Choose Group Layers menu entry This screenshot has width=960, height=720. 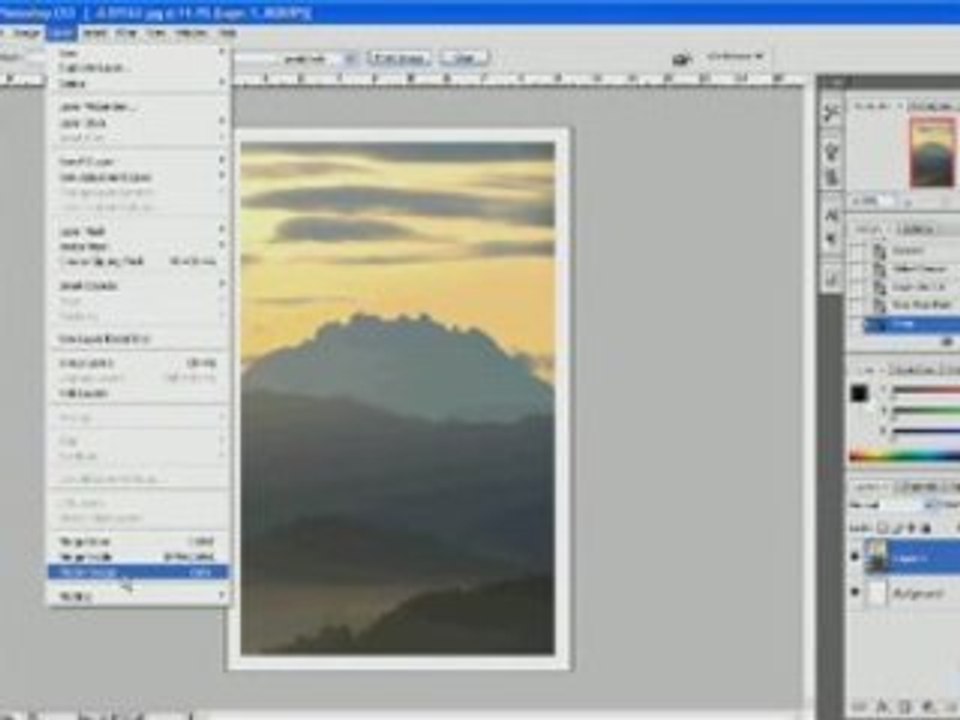[138, 363]
